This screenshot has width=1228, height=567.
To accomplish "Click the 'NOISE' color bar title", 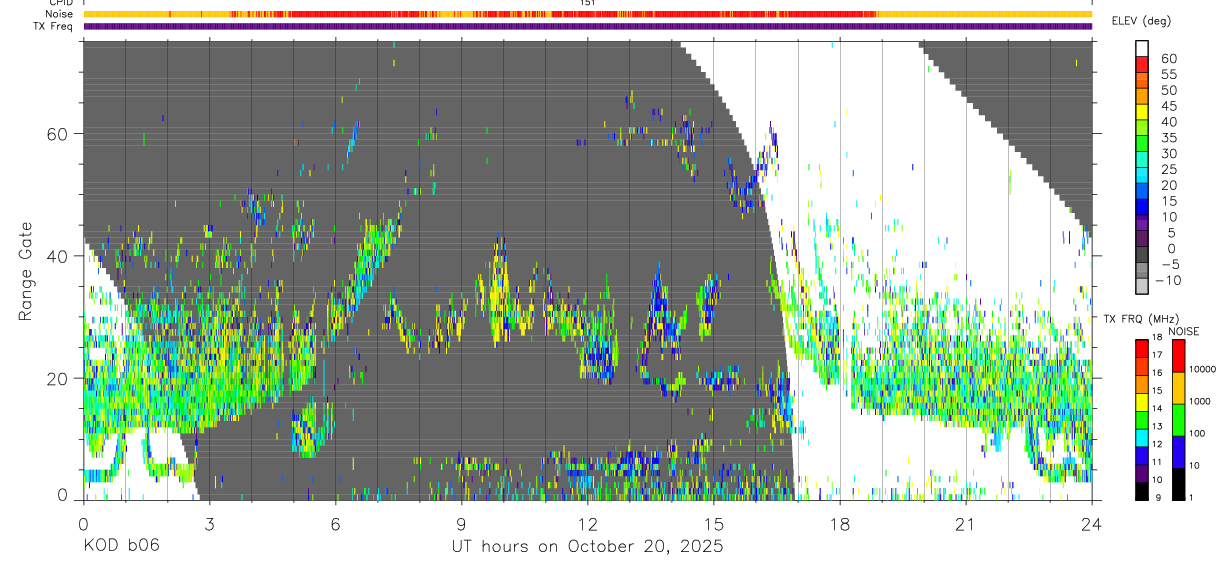I will click(1184, 331).
